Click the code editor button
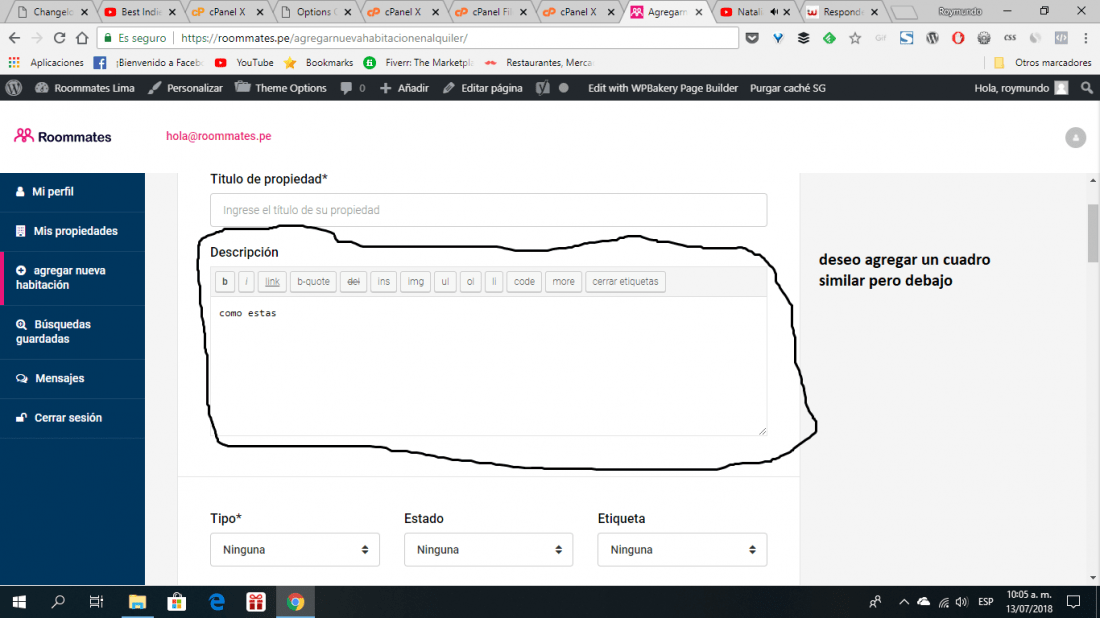1100x618 pixels. tap(524, 281)
